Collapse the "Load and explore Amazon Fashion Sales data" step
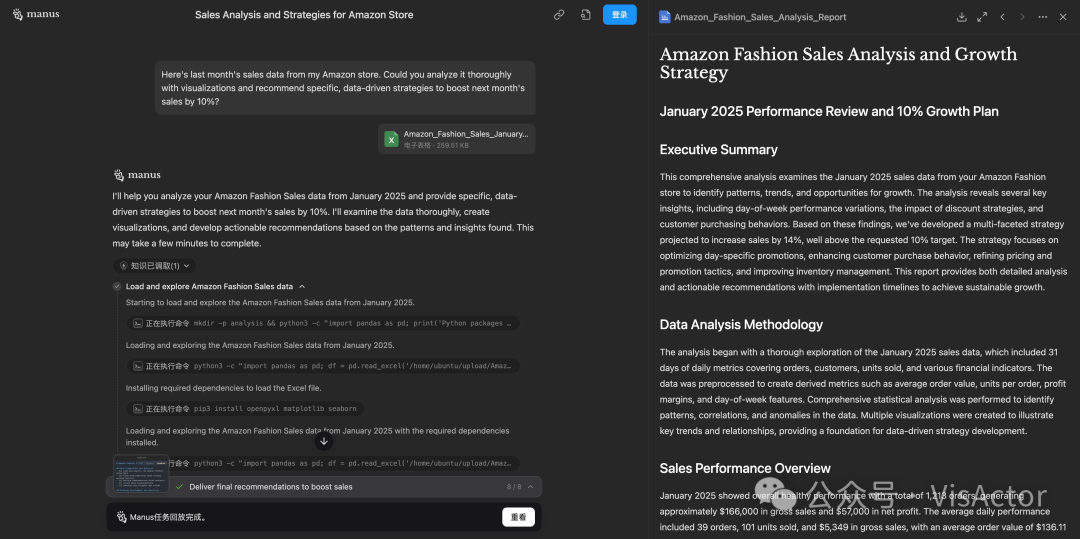 pos(302,286)
